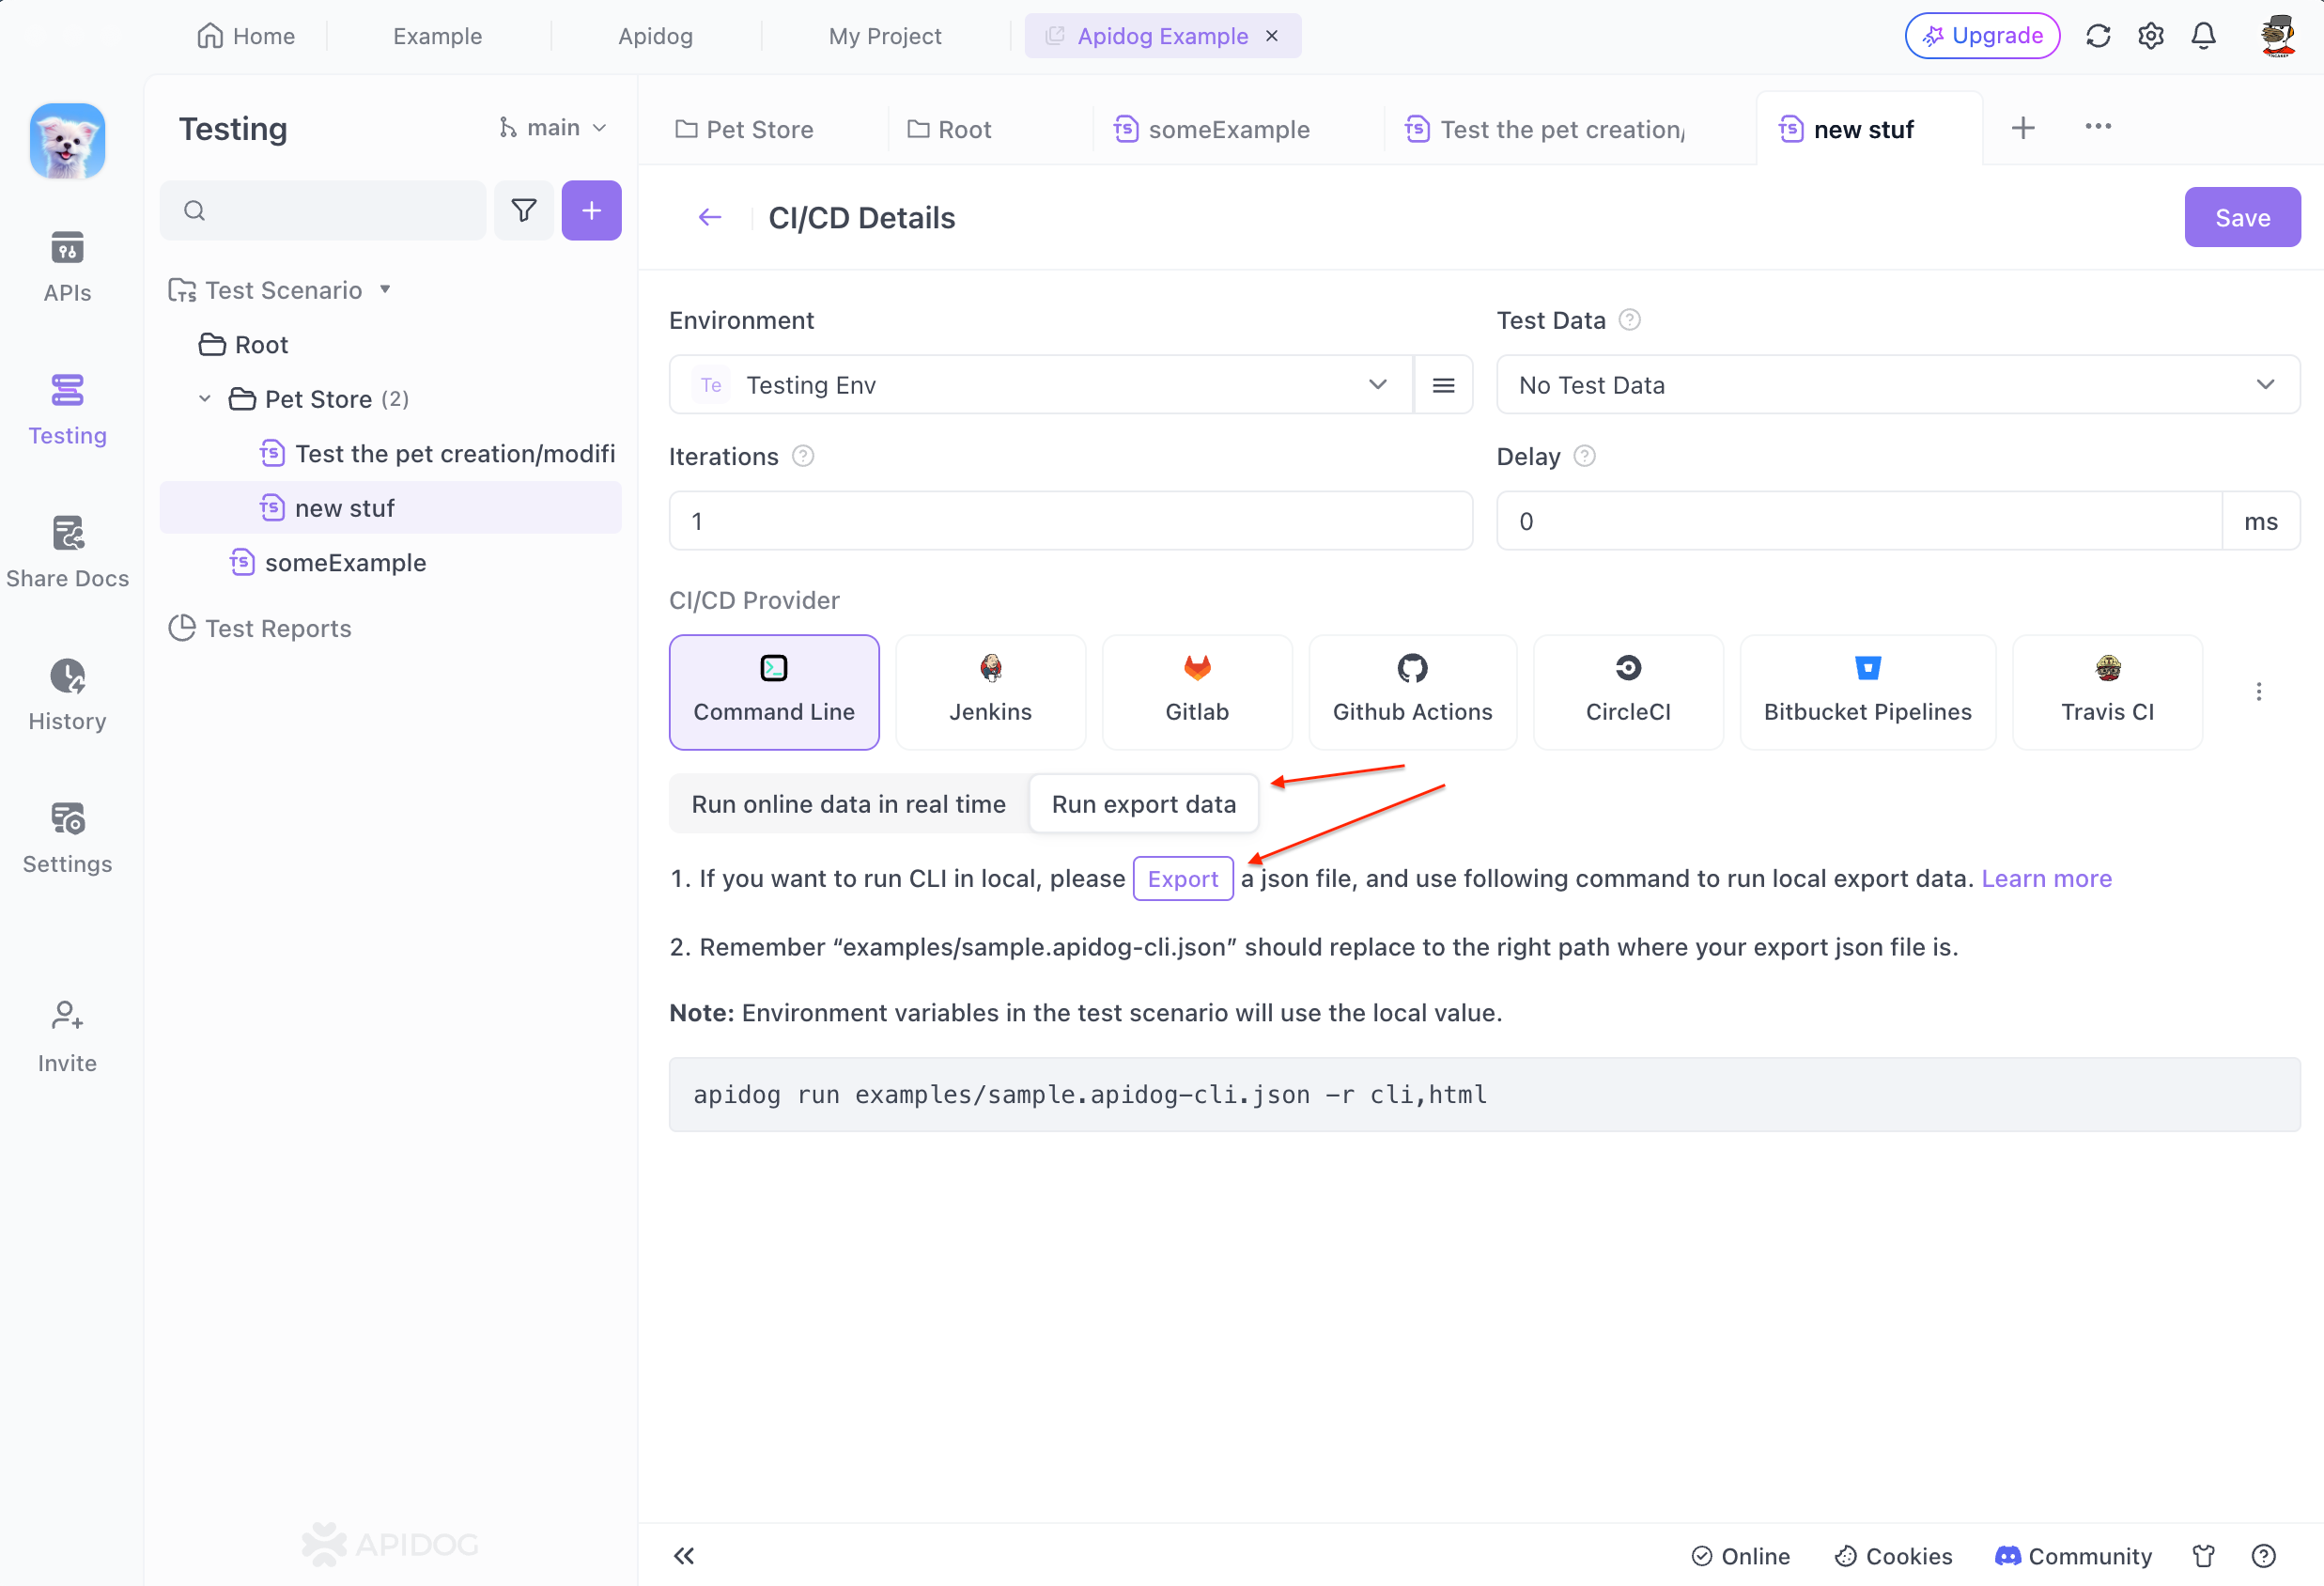The height and width of the screenshot is (1586, 2324).
Task: Click into the Iterations input field
Action: [x=1070, y=521]
